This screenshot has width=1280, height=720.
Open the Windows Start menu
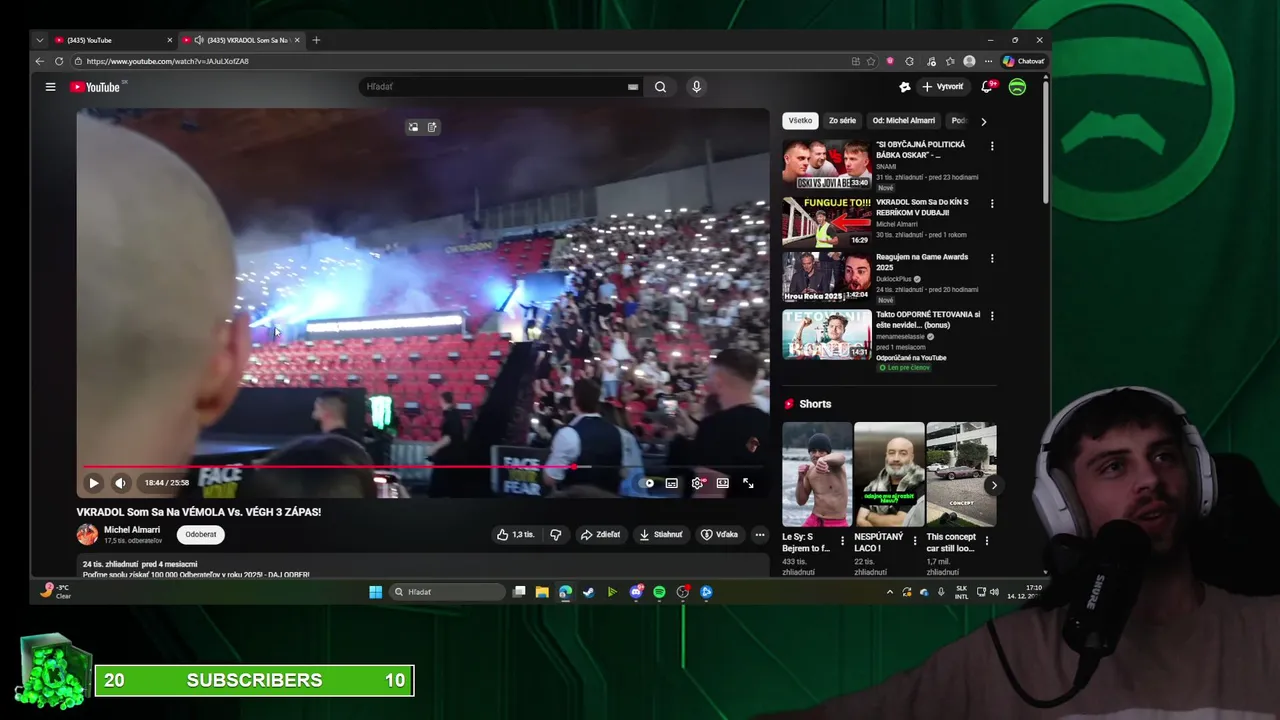pos(375,592)
